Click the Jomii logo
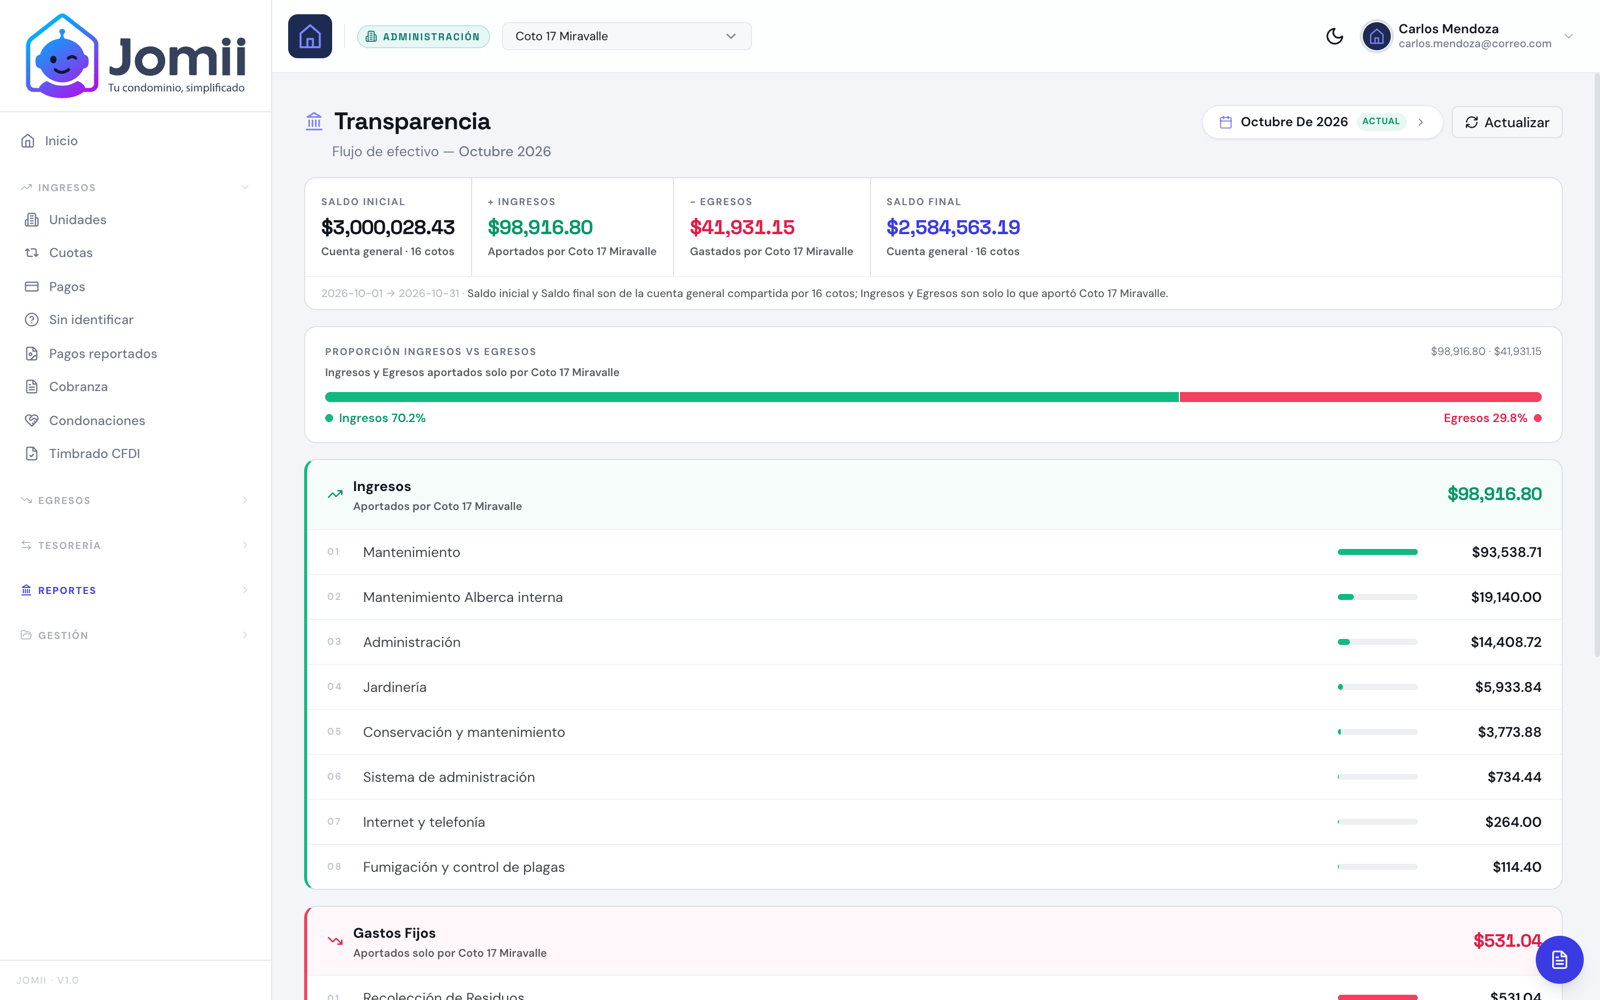The height and width of the screenshot is (1000, 1600). pyautogui.click(x=136, y=56)
